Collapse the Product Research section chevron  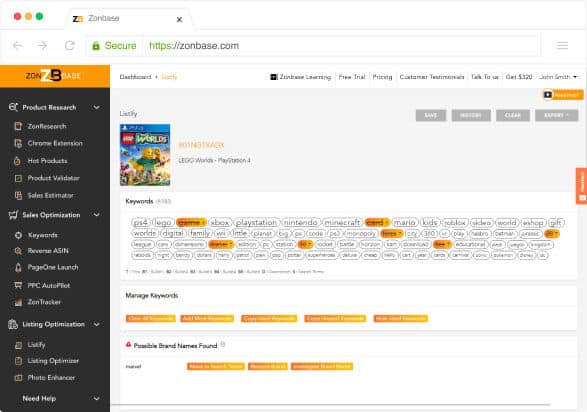(97, 107)
